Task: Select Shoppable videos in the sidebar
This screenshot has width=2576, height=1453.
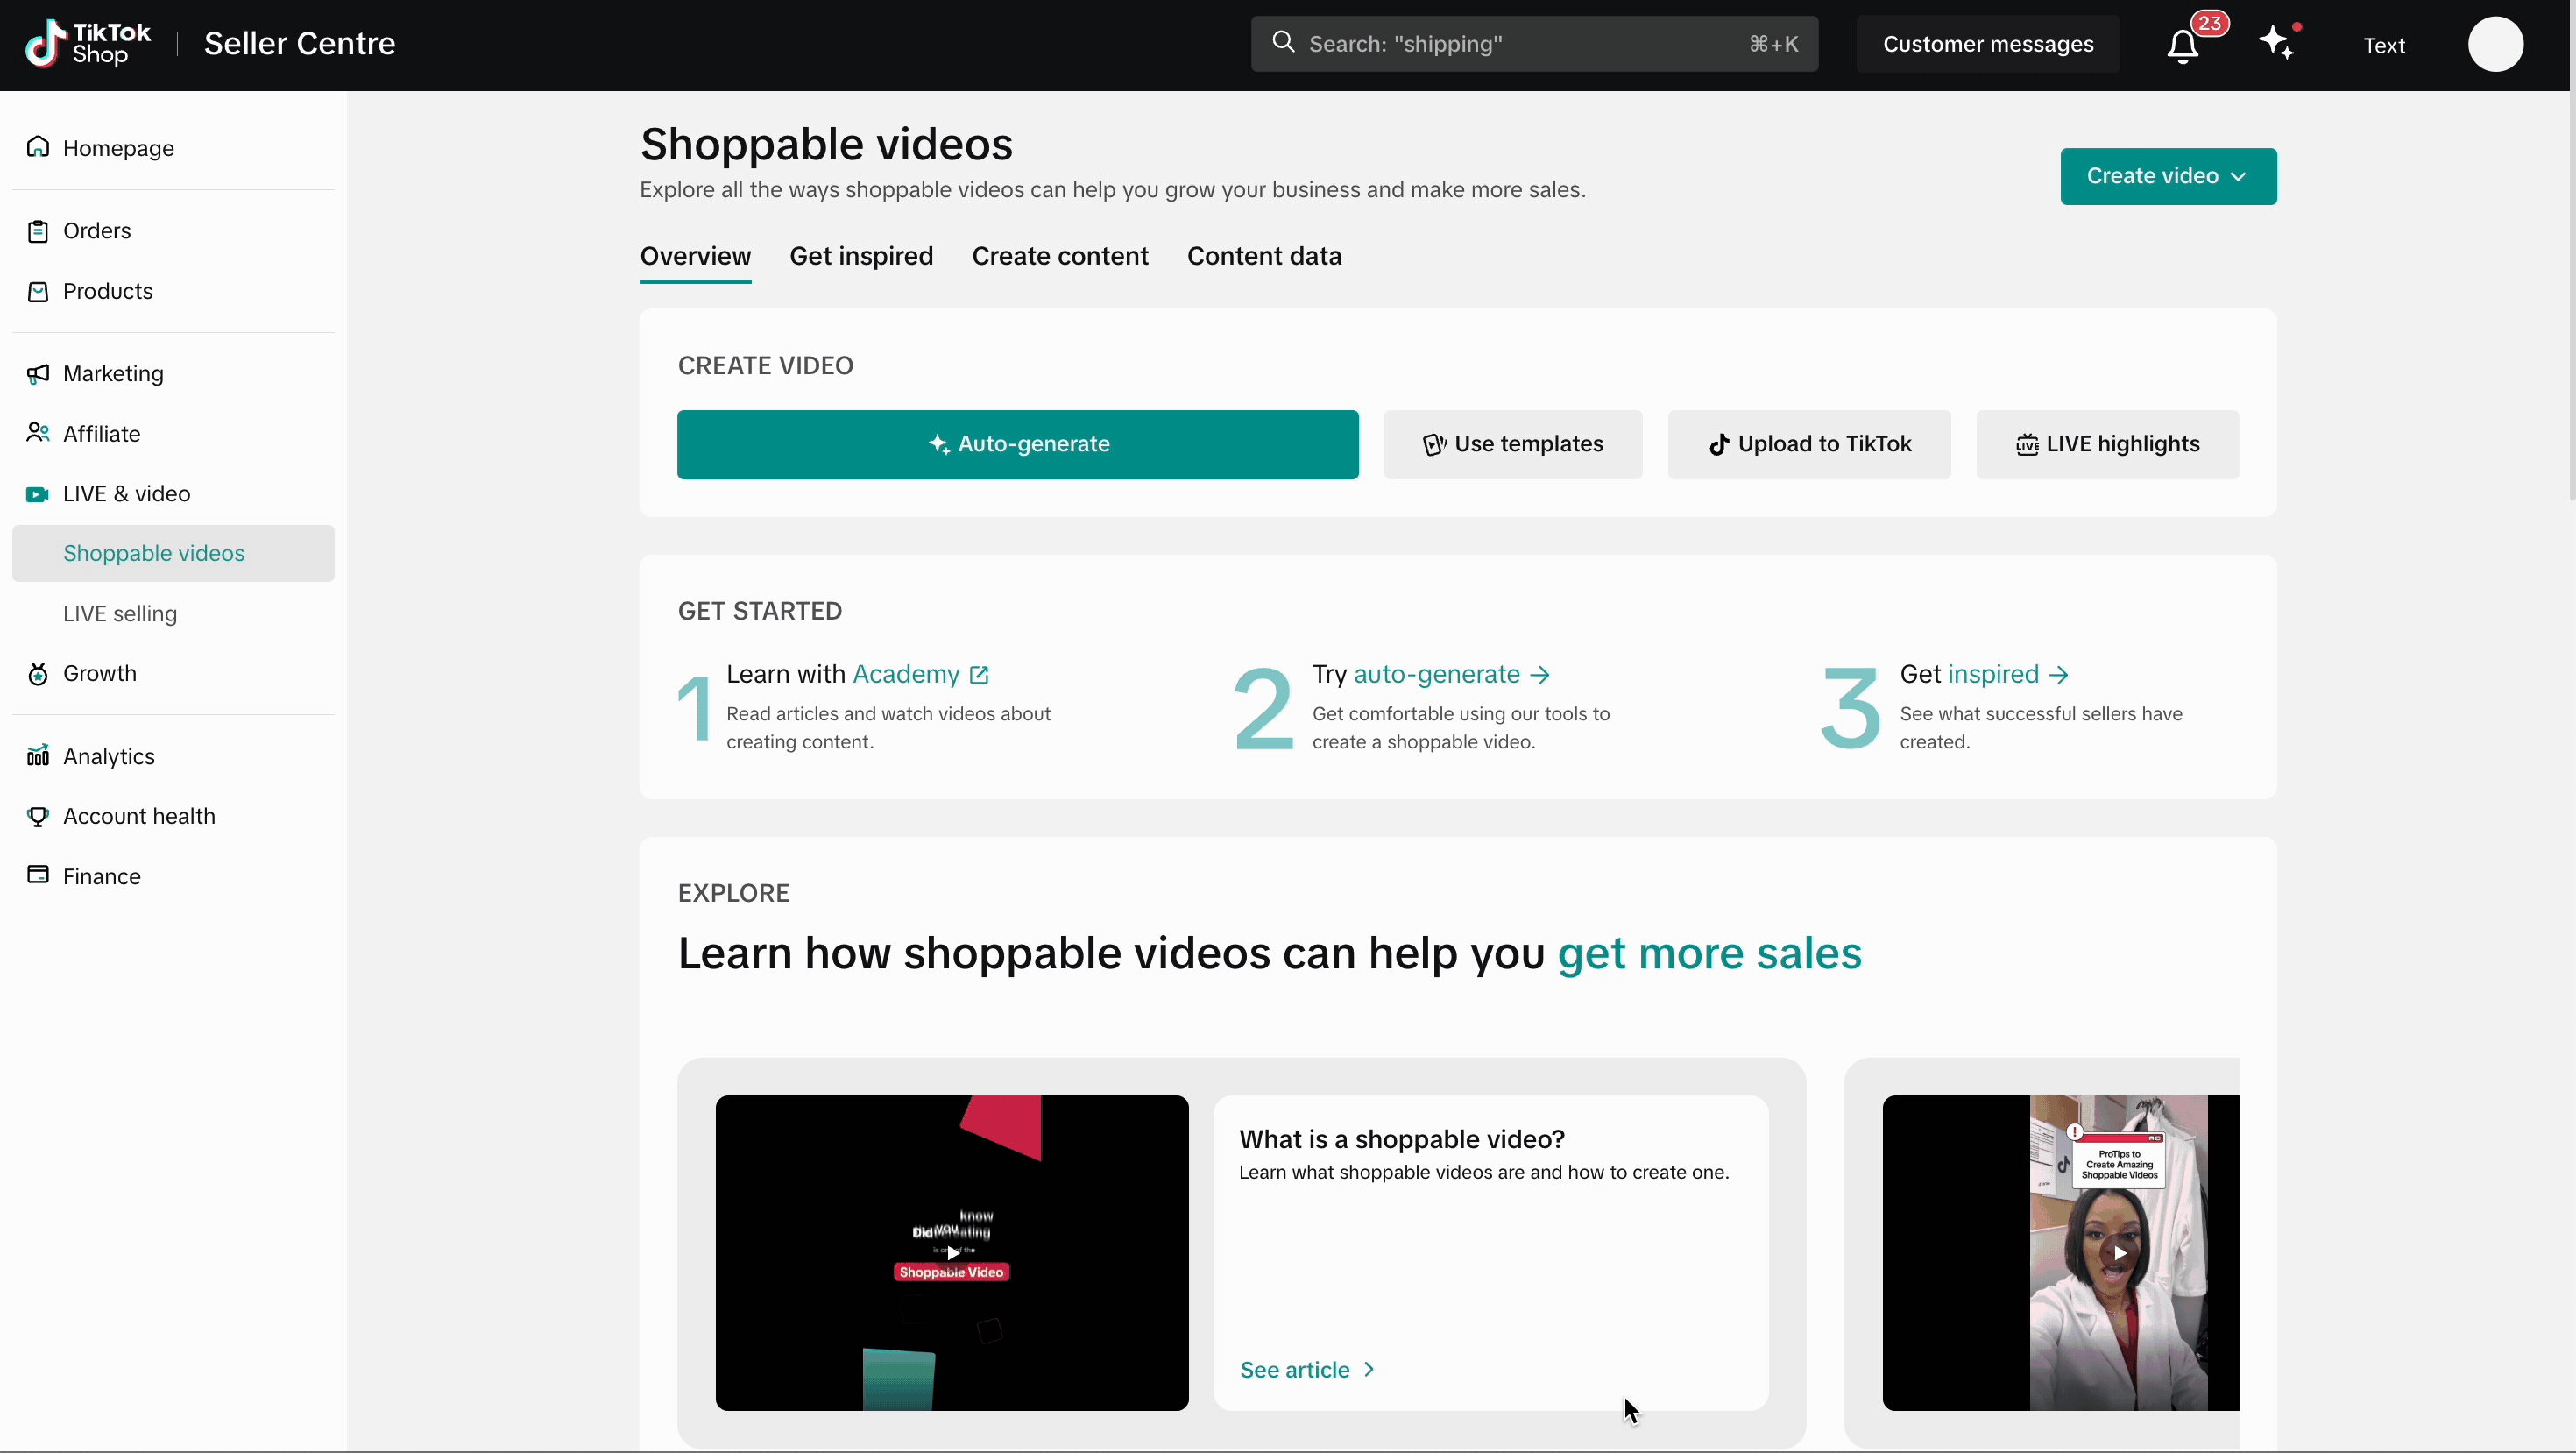Action: 173,553
